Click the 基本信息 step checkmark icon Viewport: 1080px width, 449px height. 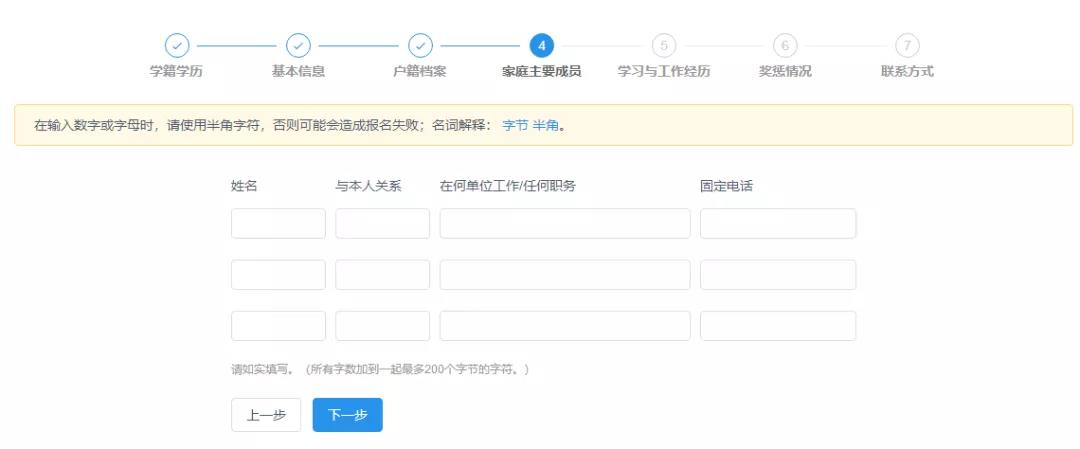coord(298,46)
